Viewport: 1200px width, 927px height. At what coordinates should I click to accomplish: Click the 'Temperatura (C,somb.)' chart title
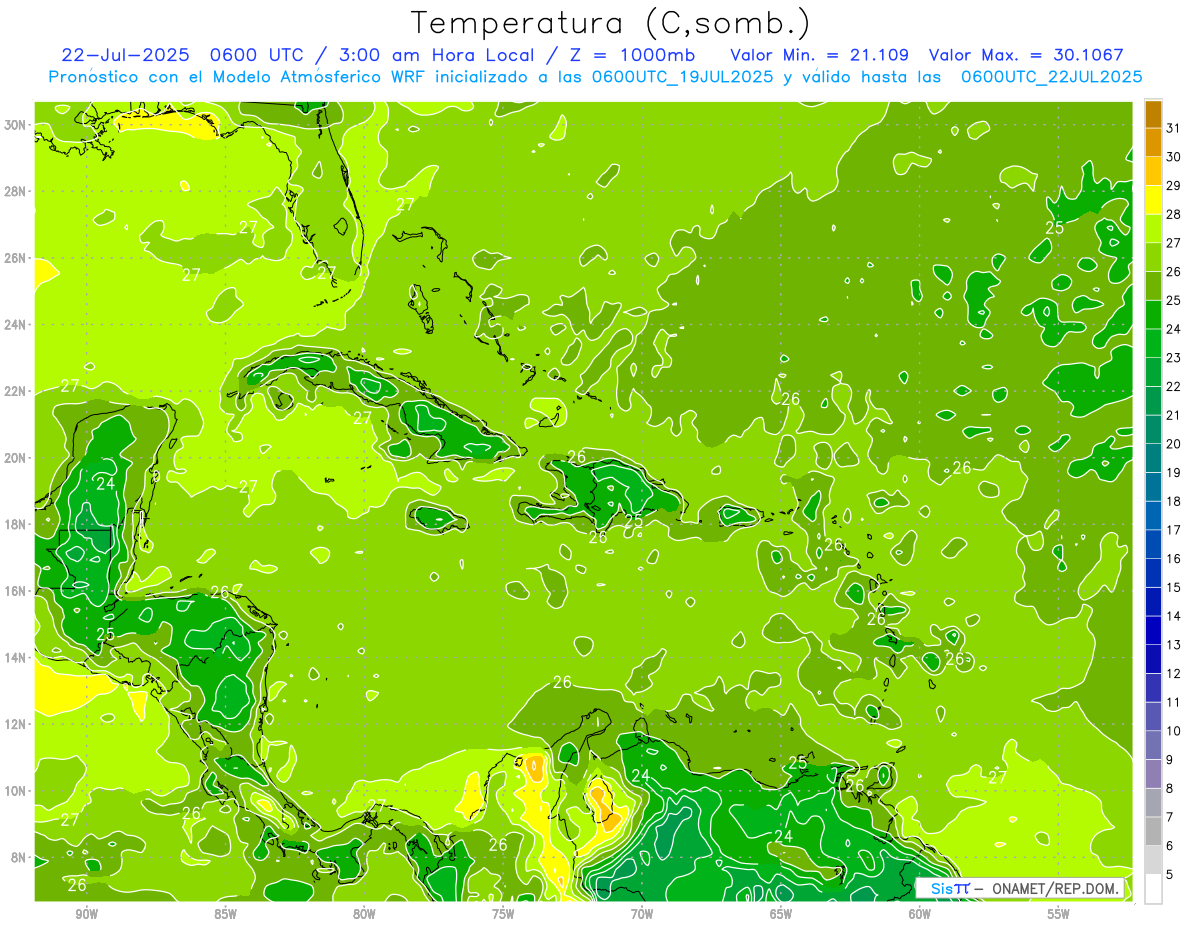coord(610,23)
